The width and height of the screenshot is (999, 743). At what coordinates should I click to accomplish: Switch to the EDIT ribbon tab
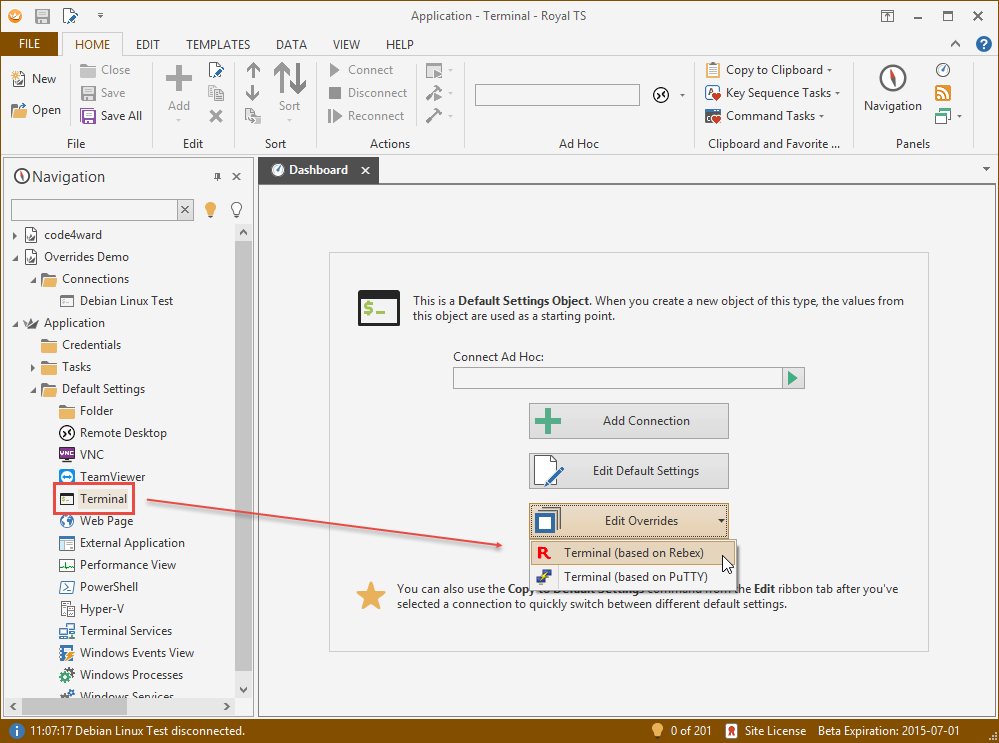(x=147, y=45)
